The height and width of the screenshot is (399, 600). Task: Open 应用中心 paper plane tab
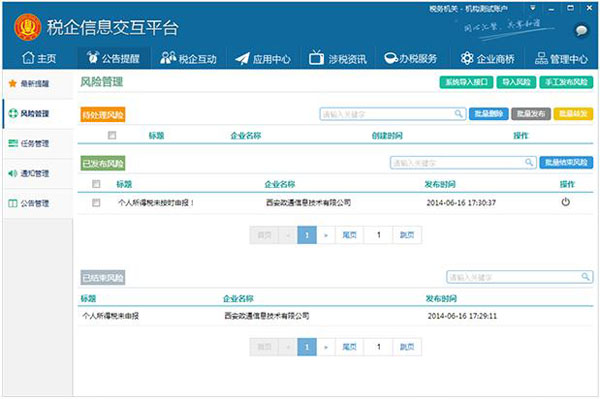pos(262,59)
